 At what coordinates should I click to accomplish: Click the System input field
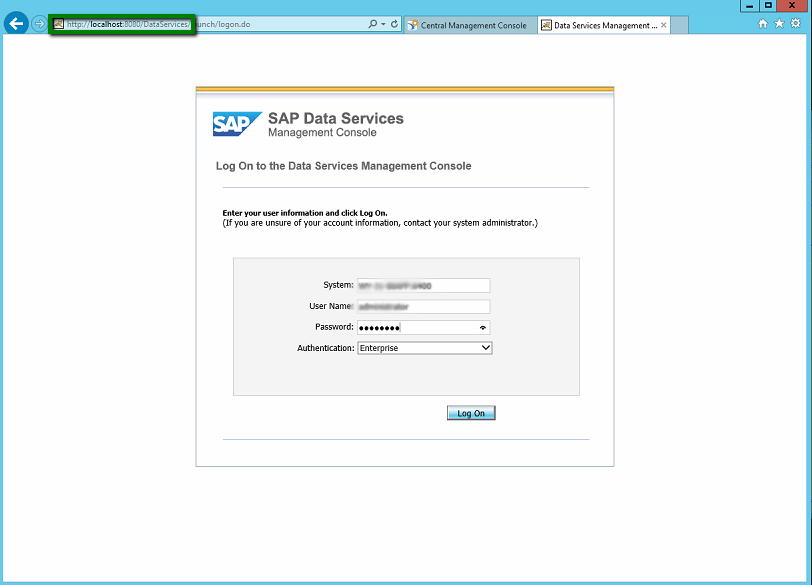423,285
